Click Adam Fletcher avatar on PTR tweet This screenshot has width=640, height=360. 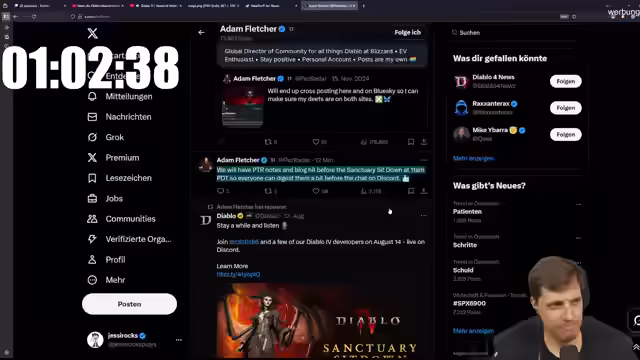(206, 165)
